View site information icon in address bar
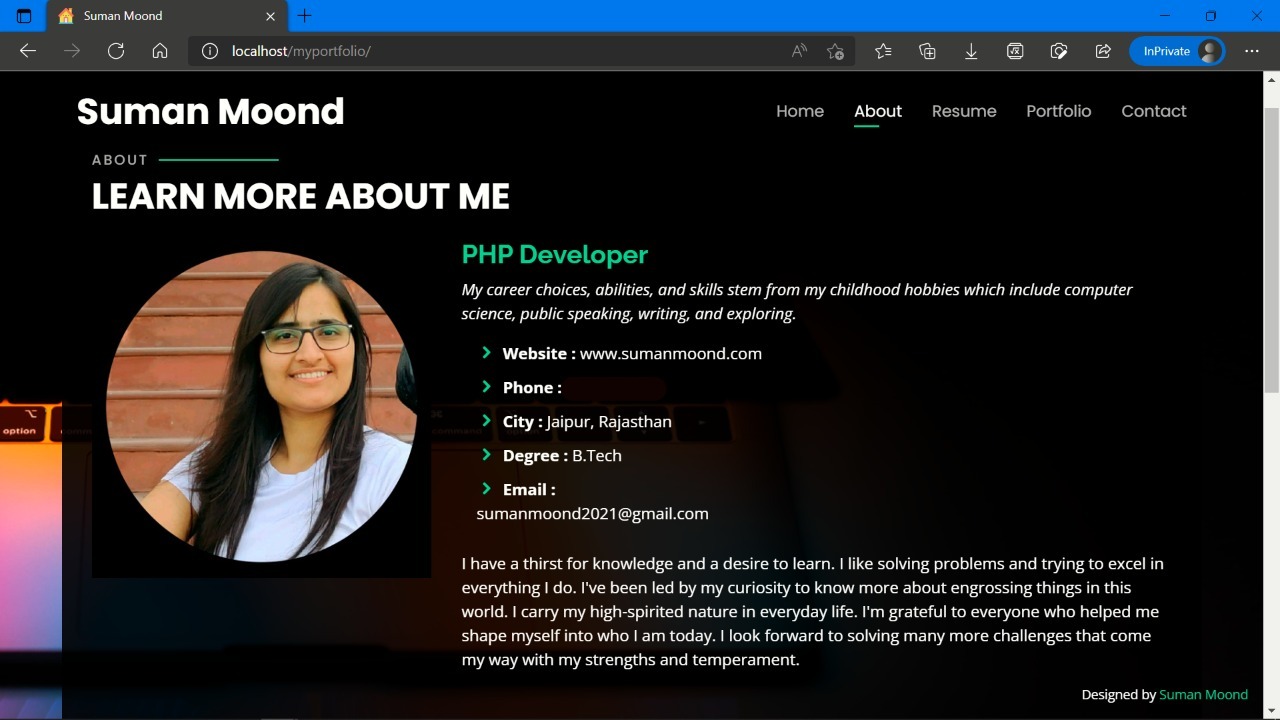Image resolution: width=1280 pixels, height=720 pixels. click(210, 51)
